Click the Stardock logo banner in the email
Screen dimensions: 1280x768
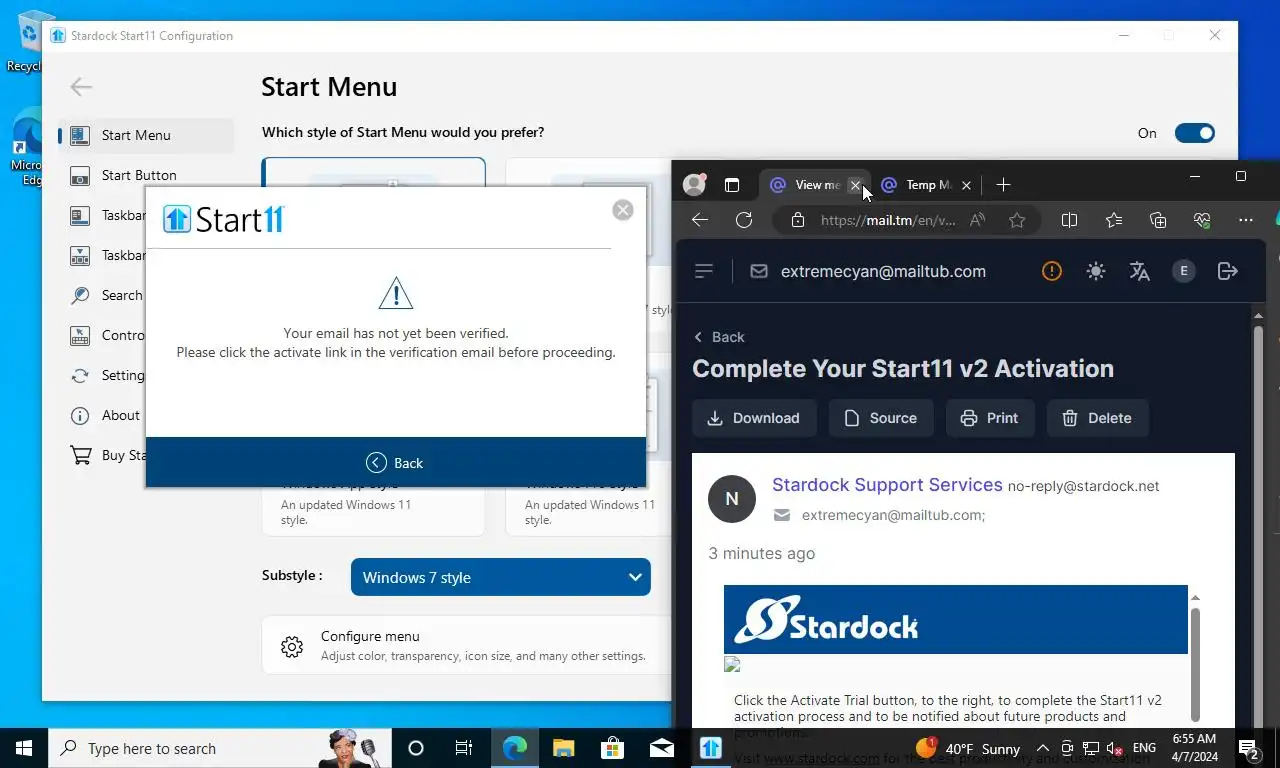coord(955,620)
